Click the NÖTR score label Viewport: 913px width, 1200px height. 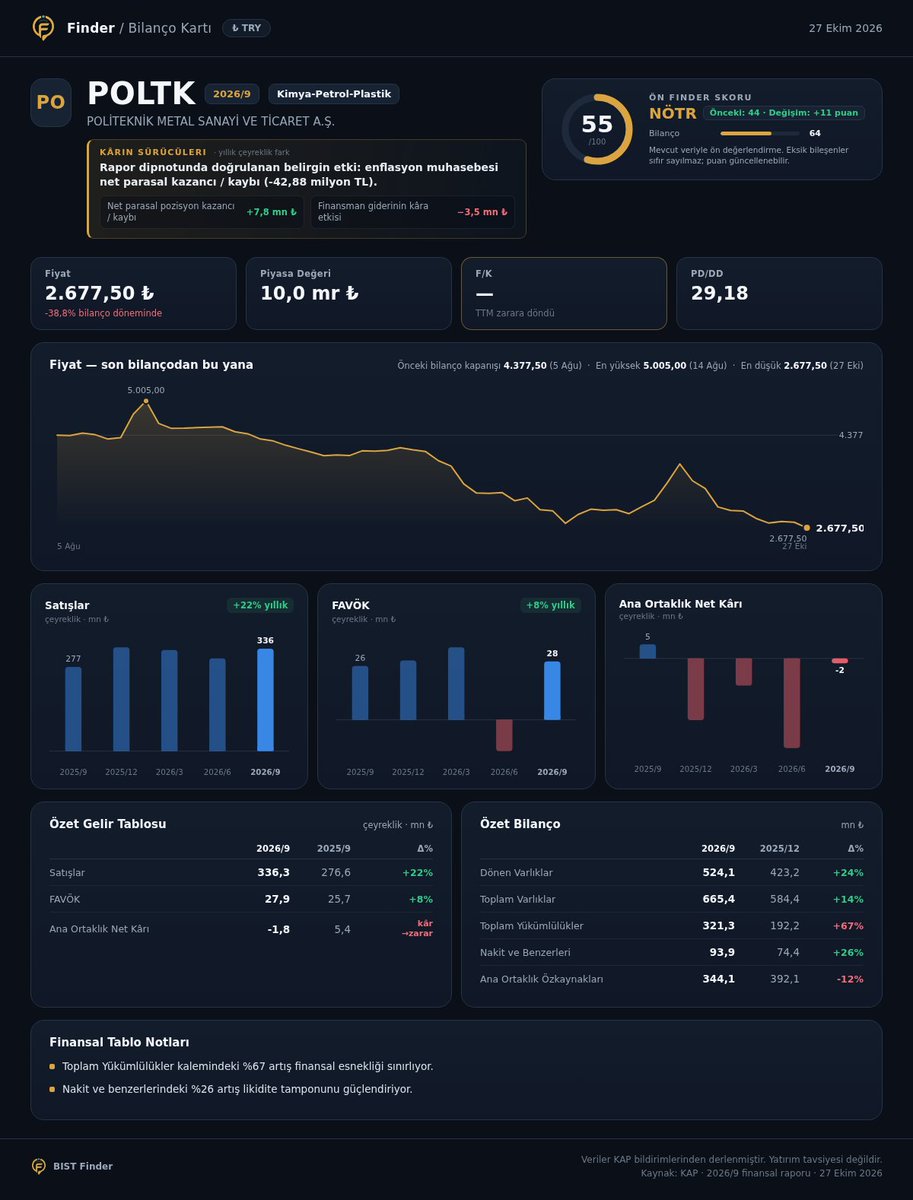coord(673,113)
